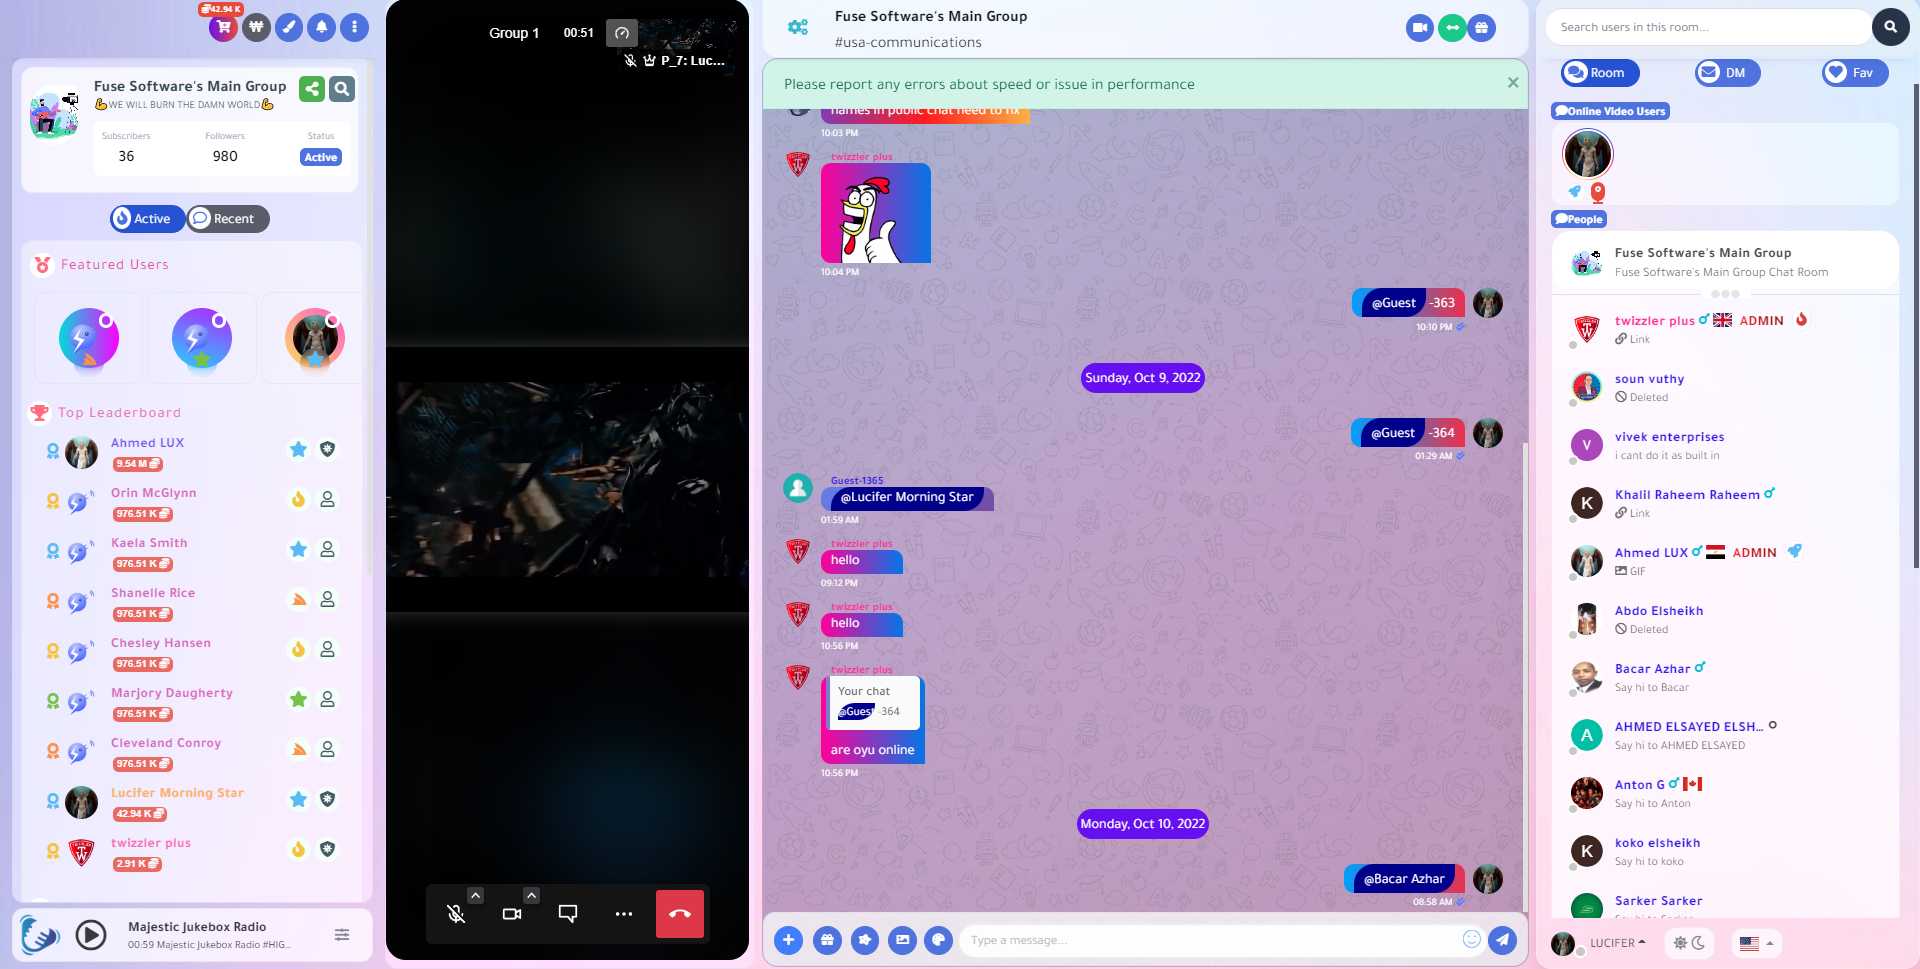The image size is (1920, 969).
Task: Click the image upload icon in message bar
Action: pyautogui.click(x=902, y=940)
